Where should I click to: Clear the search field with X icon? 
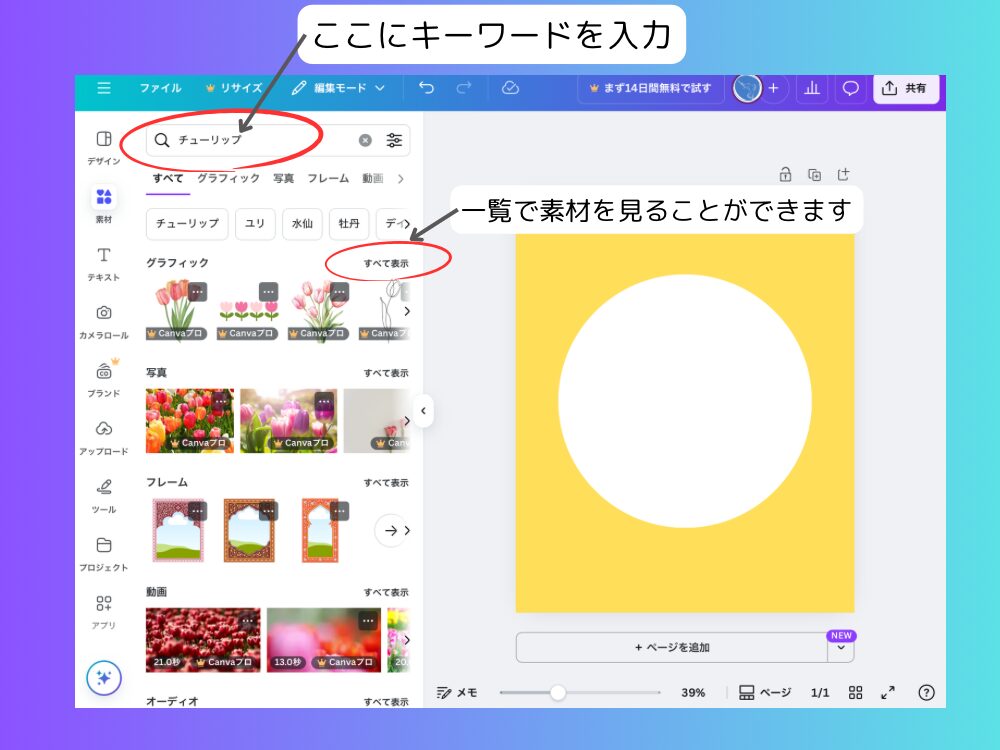[x=365, y=140]
